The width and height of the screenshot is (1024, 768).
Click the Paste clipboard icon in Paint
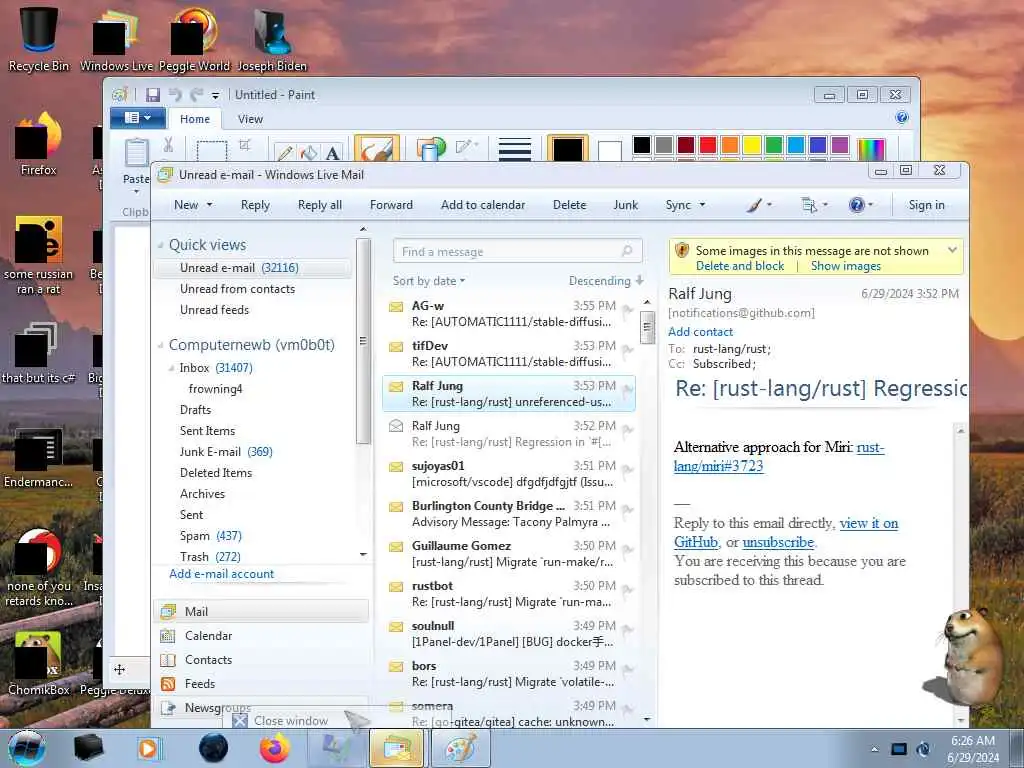136,152
